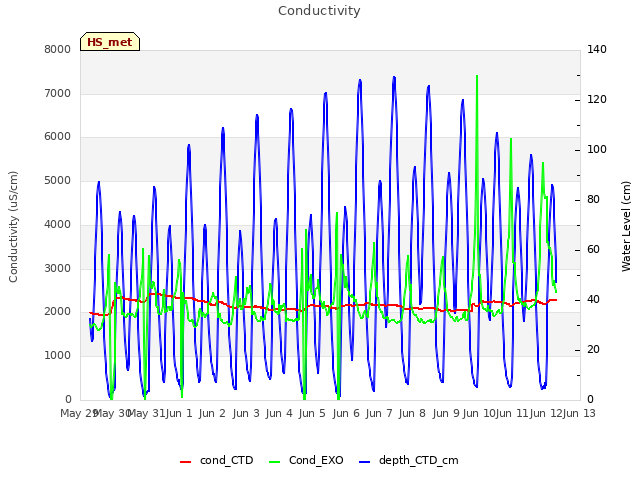640x480 pixels.
Task: Click the Jun 1 date label
Action: [x=179, y=413]
